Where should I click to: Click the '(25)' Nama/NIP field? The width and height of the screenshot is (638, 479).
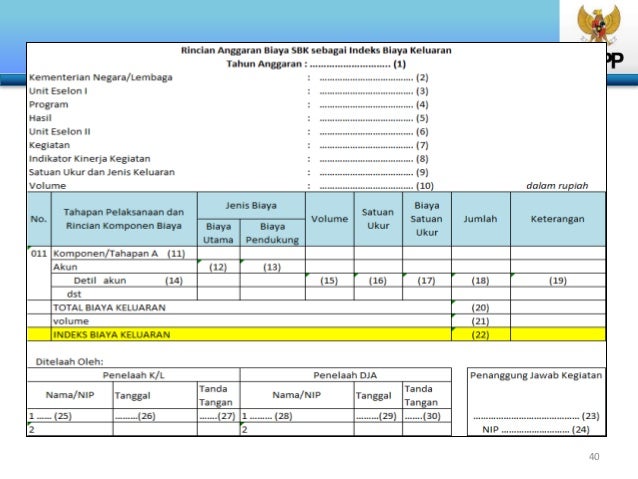coord(70,416)
